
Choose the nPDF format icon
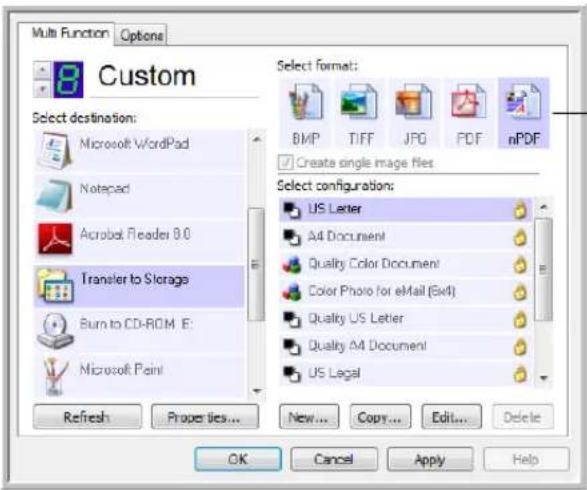(523, 102)
